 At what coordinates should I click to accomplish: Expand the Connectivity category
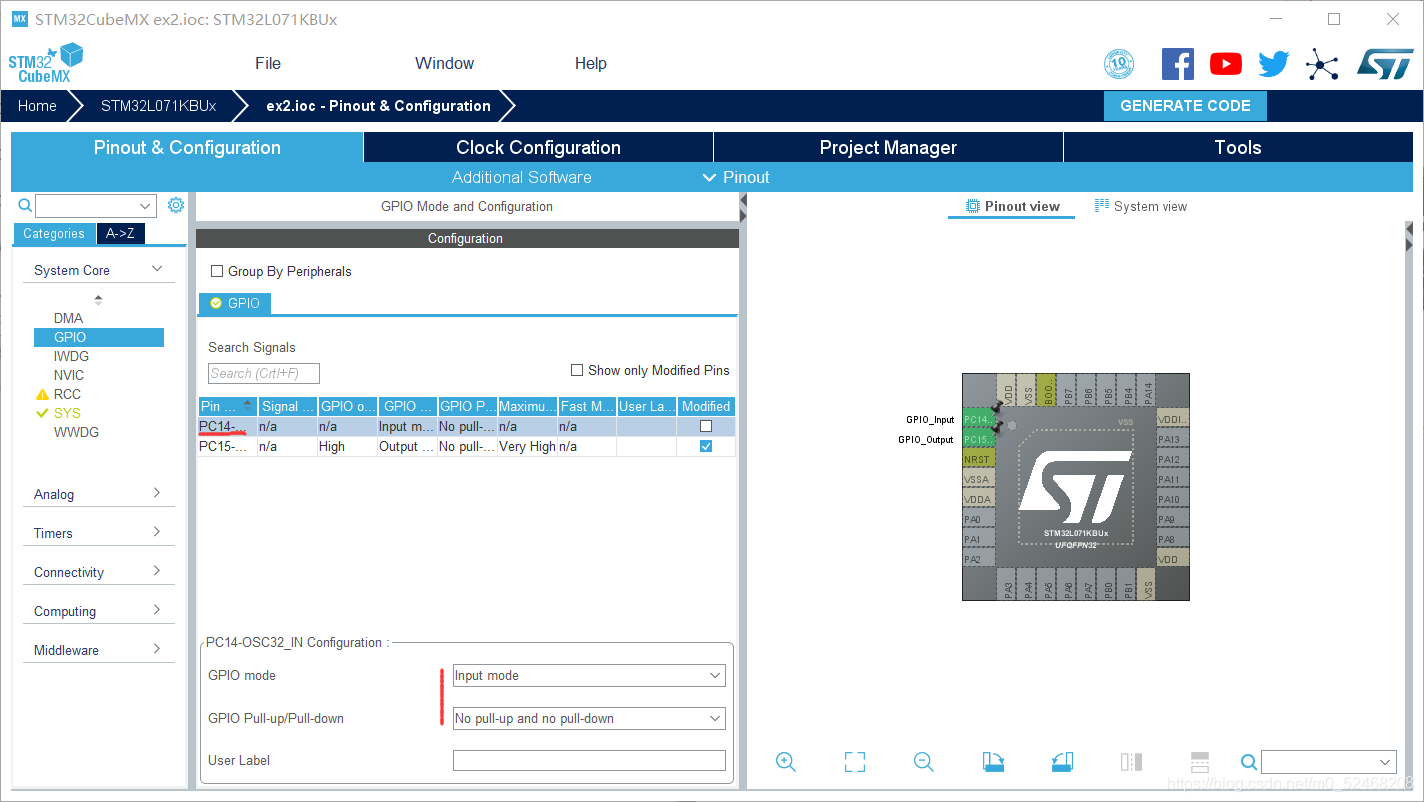pos(157,571)
